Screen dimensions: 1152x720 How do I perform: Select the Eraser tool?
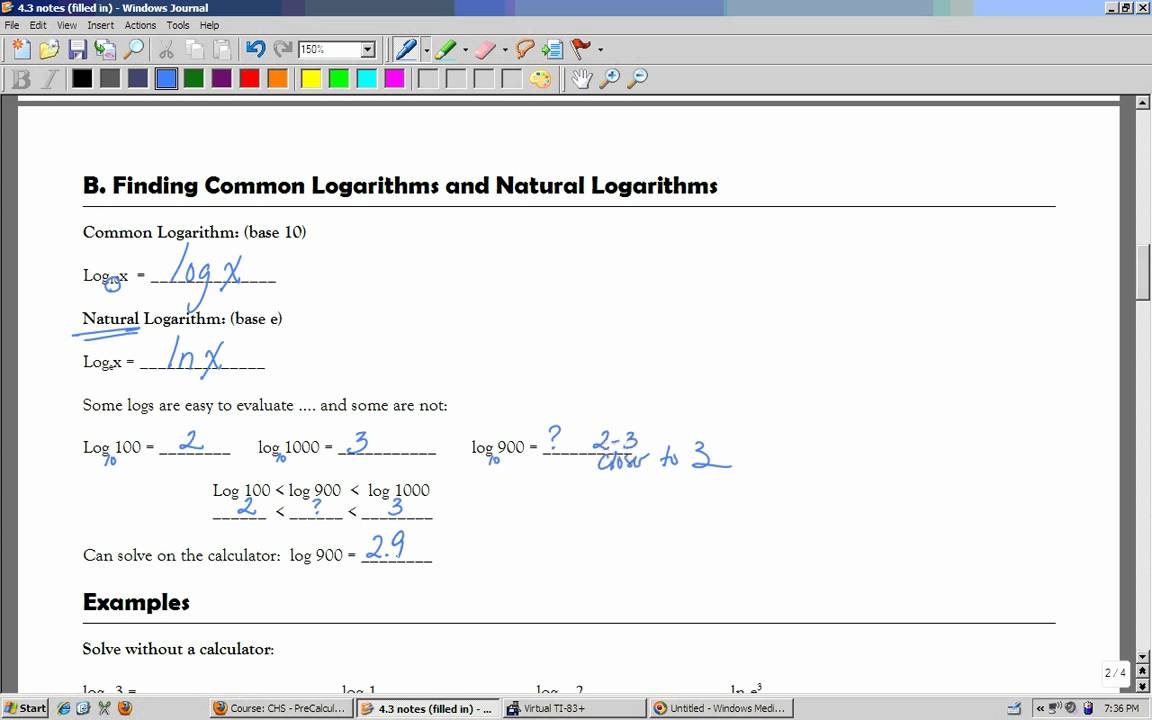tap(485, 49)
